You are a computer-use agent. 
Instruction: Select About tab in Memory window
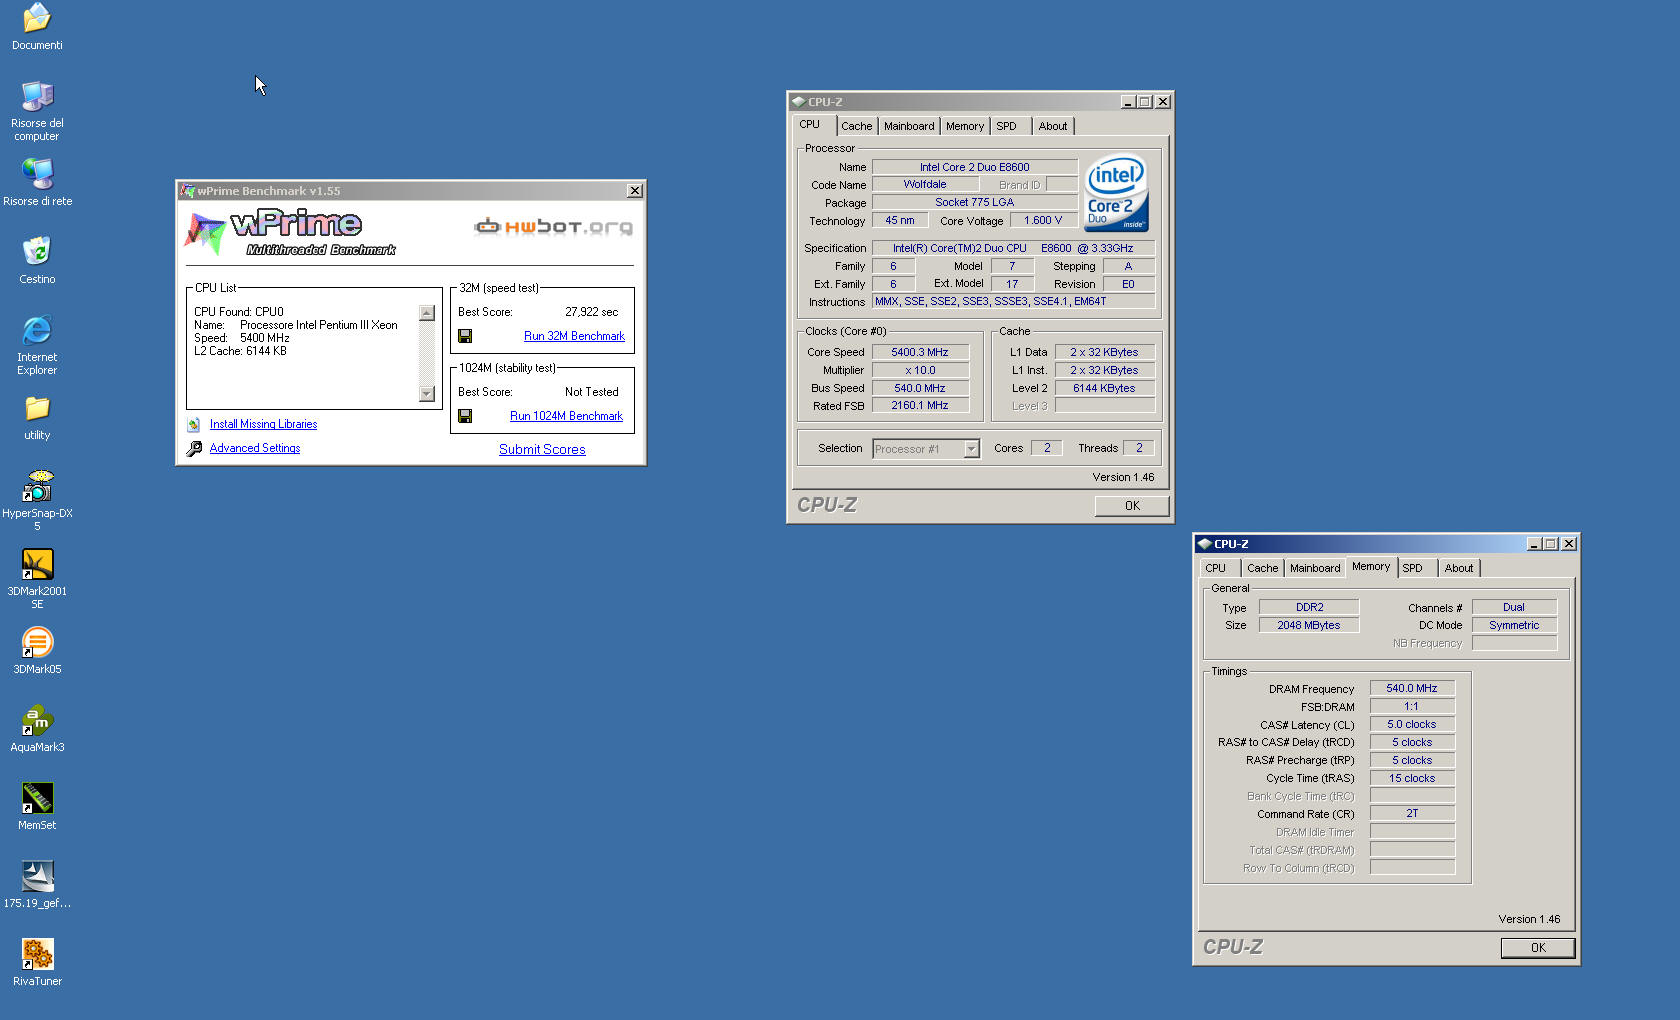[x=1459, y=568]
